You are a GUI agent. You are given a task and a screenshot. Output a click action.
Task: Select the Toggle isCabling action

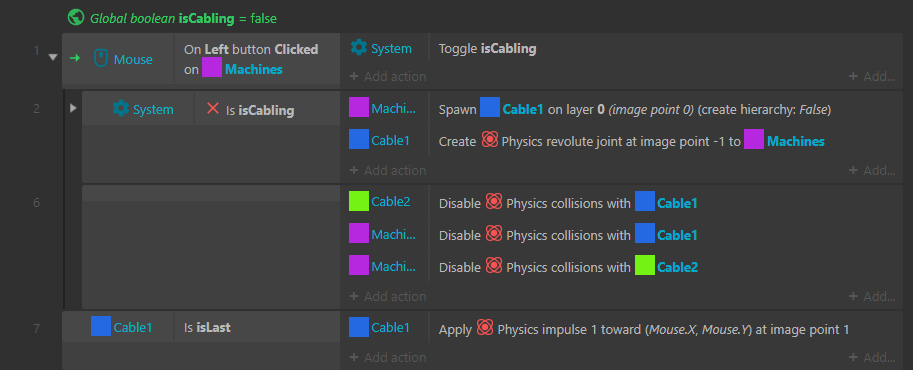(x=487, y=49)
